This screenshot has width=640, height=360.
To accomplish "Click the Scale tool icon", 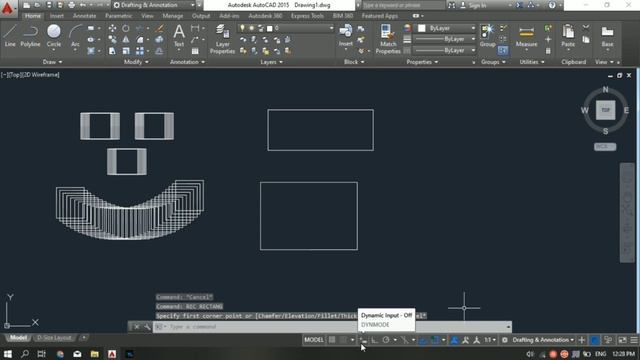I will (126, 51).
